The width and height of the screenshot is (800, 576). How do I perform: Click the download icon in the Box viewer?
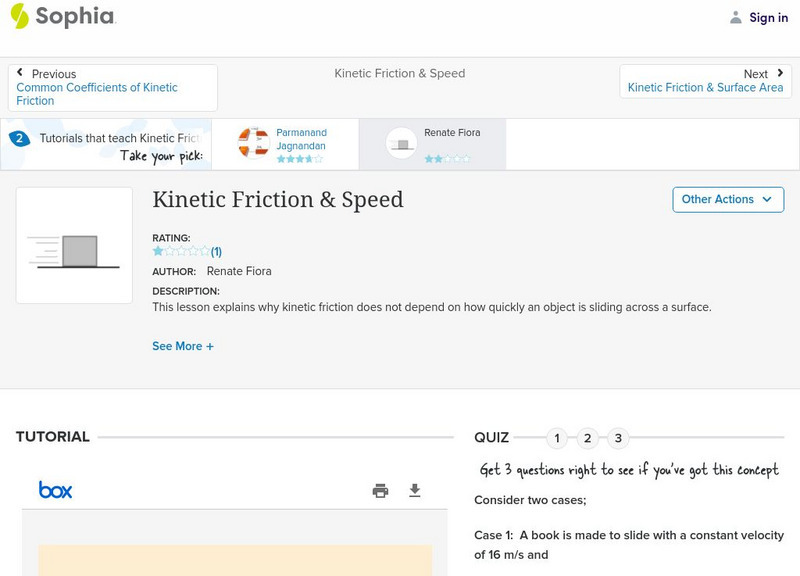tap(414, 490)
